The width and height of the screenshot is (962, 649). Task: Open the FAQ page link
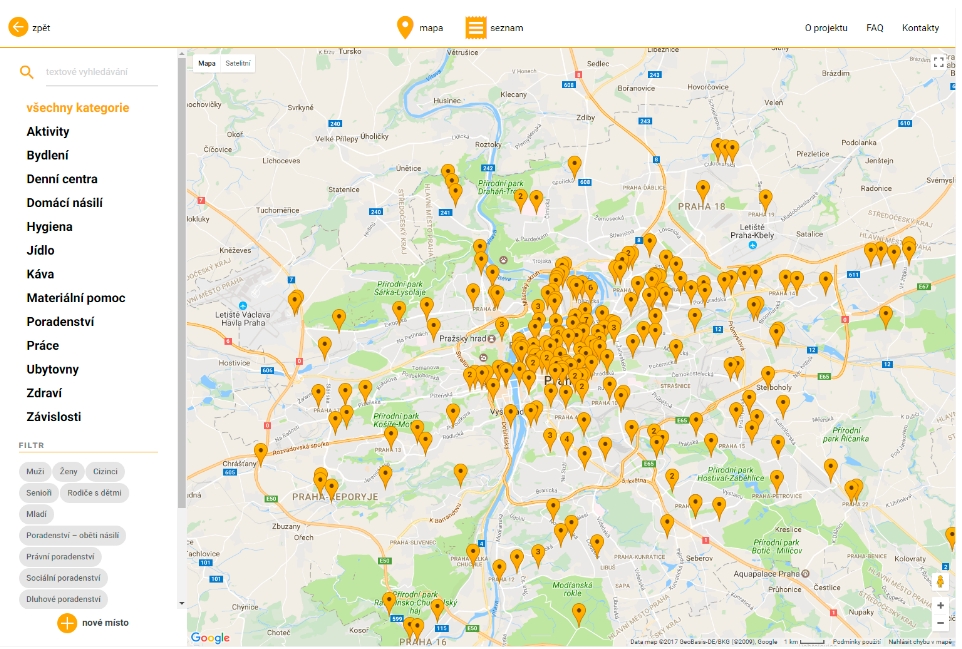(874, 28)
